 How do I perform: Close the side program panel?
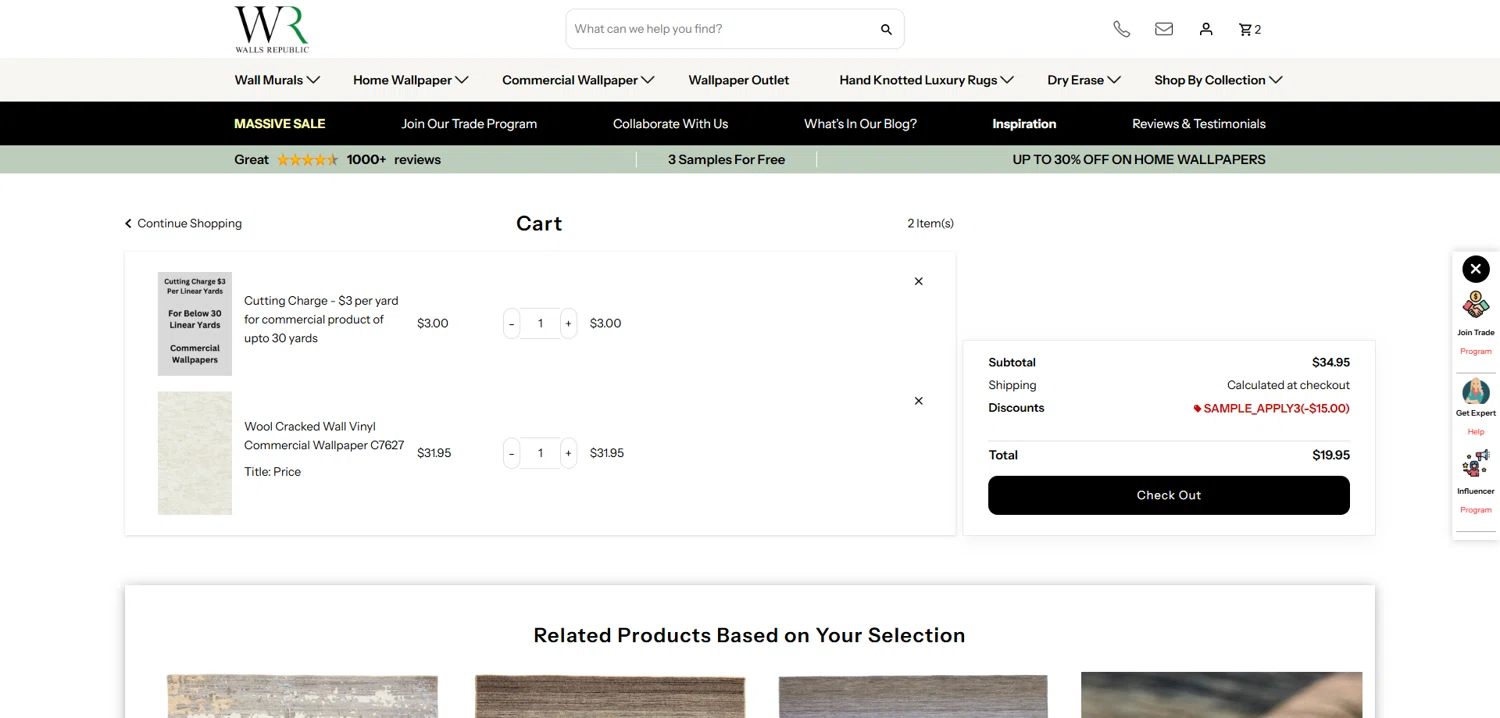pyautogui.click(x=1476, y=269)
